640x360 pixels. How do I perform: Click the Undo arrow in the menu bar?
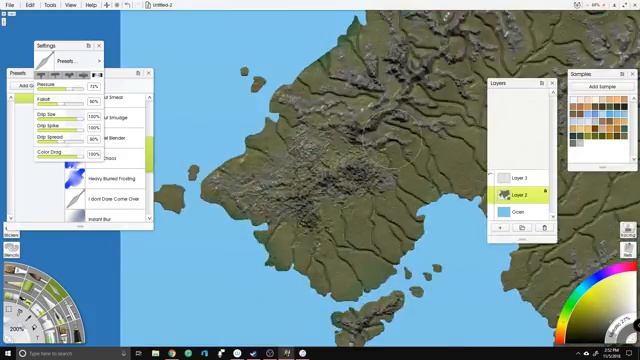pyautogui.click(x=127, y=5)
